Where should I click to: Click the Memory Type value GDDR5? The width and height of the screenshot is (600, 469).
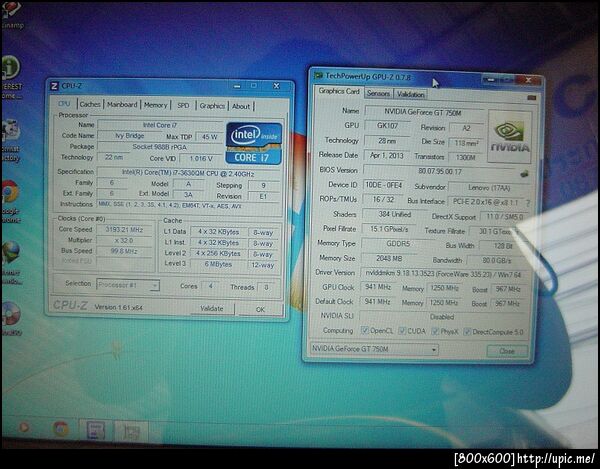(x=398, y=243)
